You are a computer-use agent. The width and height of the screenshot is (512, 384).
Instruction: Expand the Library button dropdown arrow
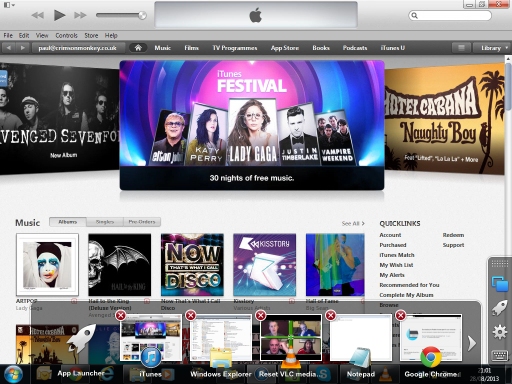[507, 48]
